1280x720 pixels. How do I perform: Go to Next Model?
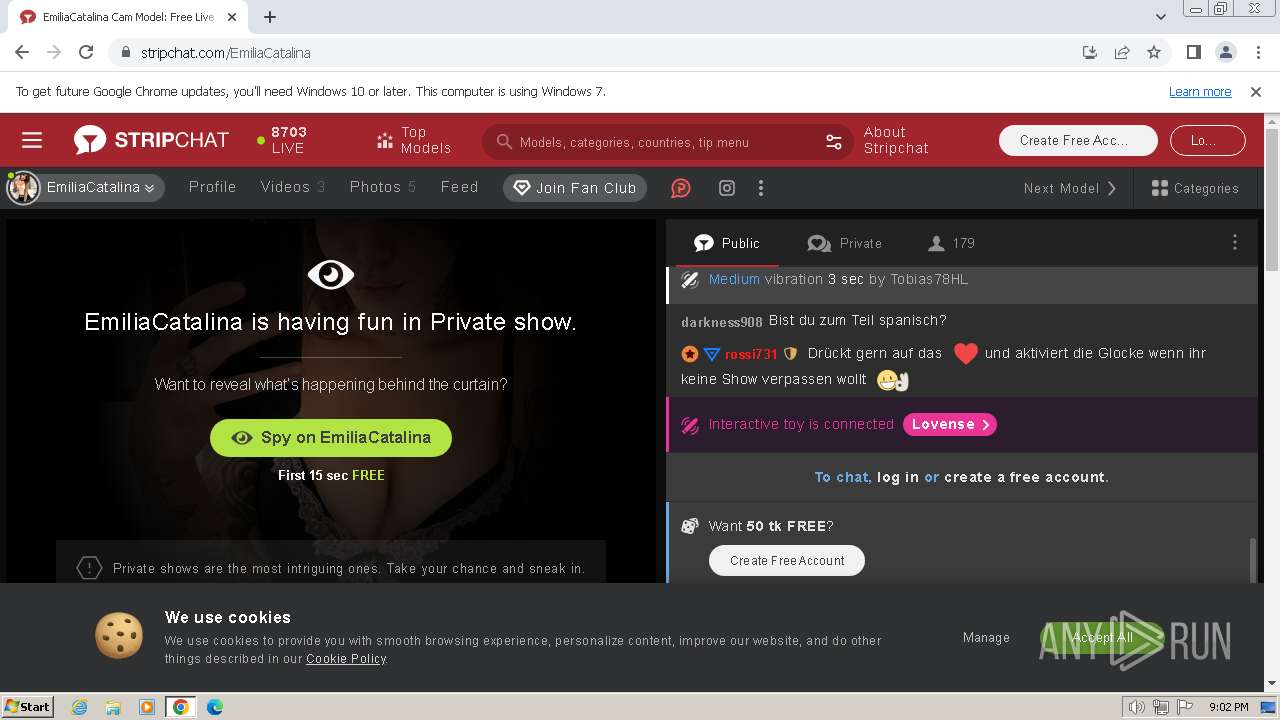(1070, 188)
